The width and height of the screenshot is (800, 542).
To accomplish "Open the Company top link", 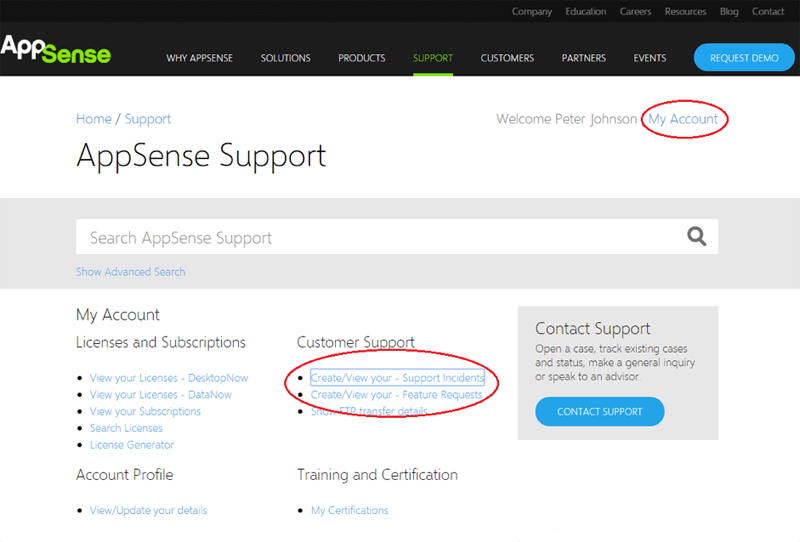I will point(532,11).
